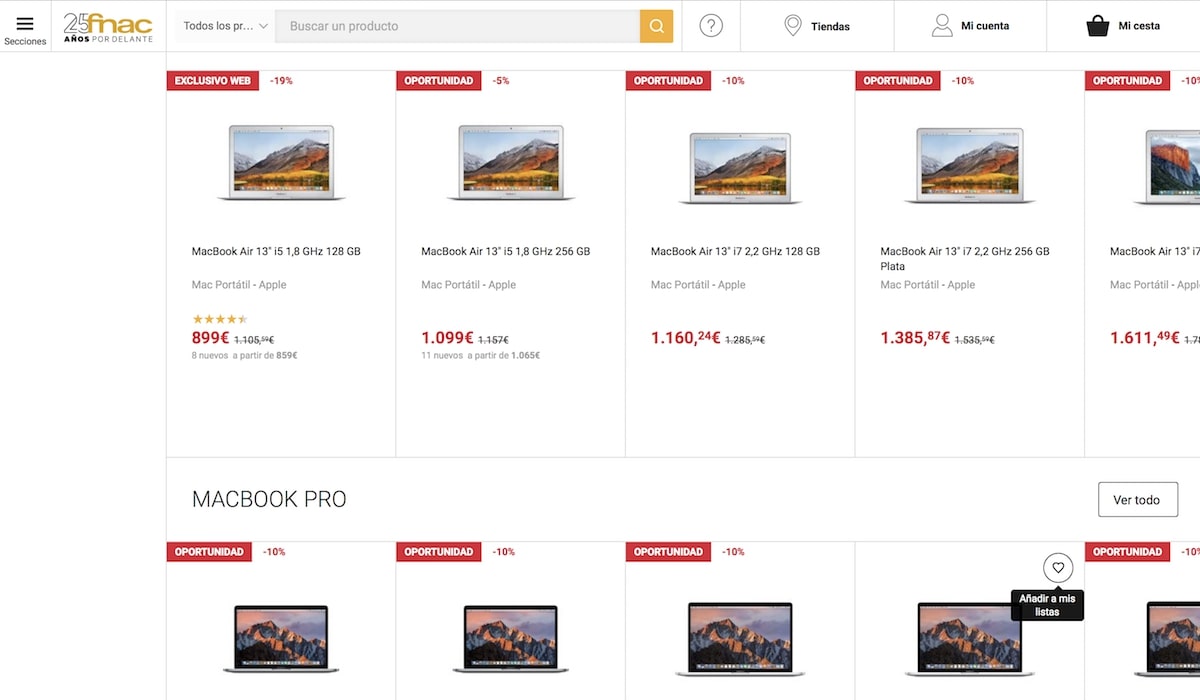This screenshot has height=700, width=1200.
Task: Open MacBook Air 13" i5 1,8 GHz 256 GB
Action: [505, 252]
